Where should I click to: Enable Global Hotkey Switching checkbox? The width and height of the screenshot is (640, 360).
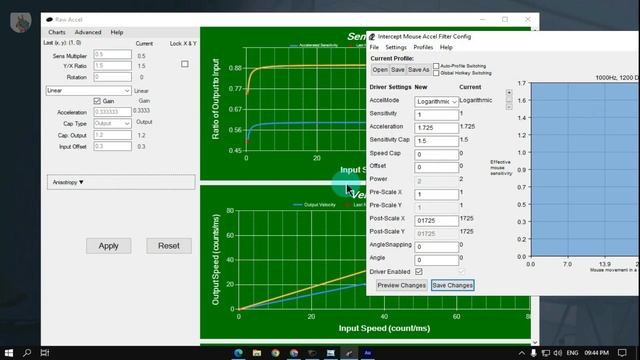pos(436,73)
